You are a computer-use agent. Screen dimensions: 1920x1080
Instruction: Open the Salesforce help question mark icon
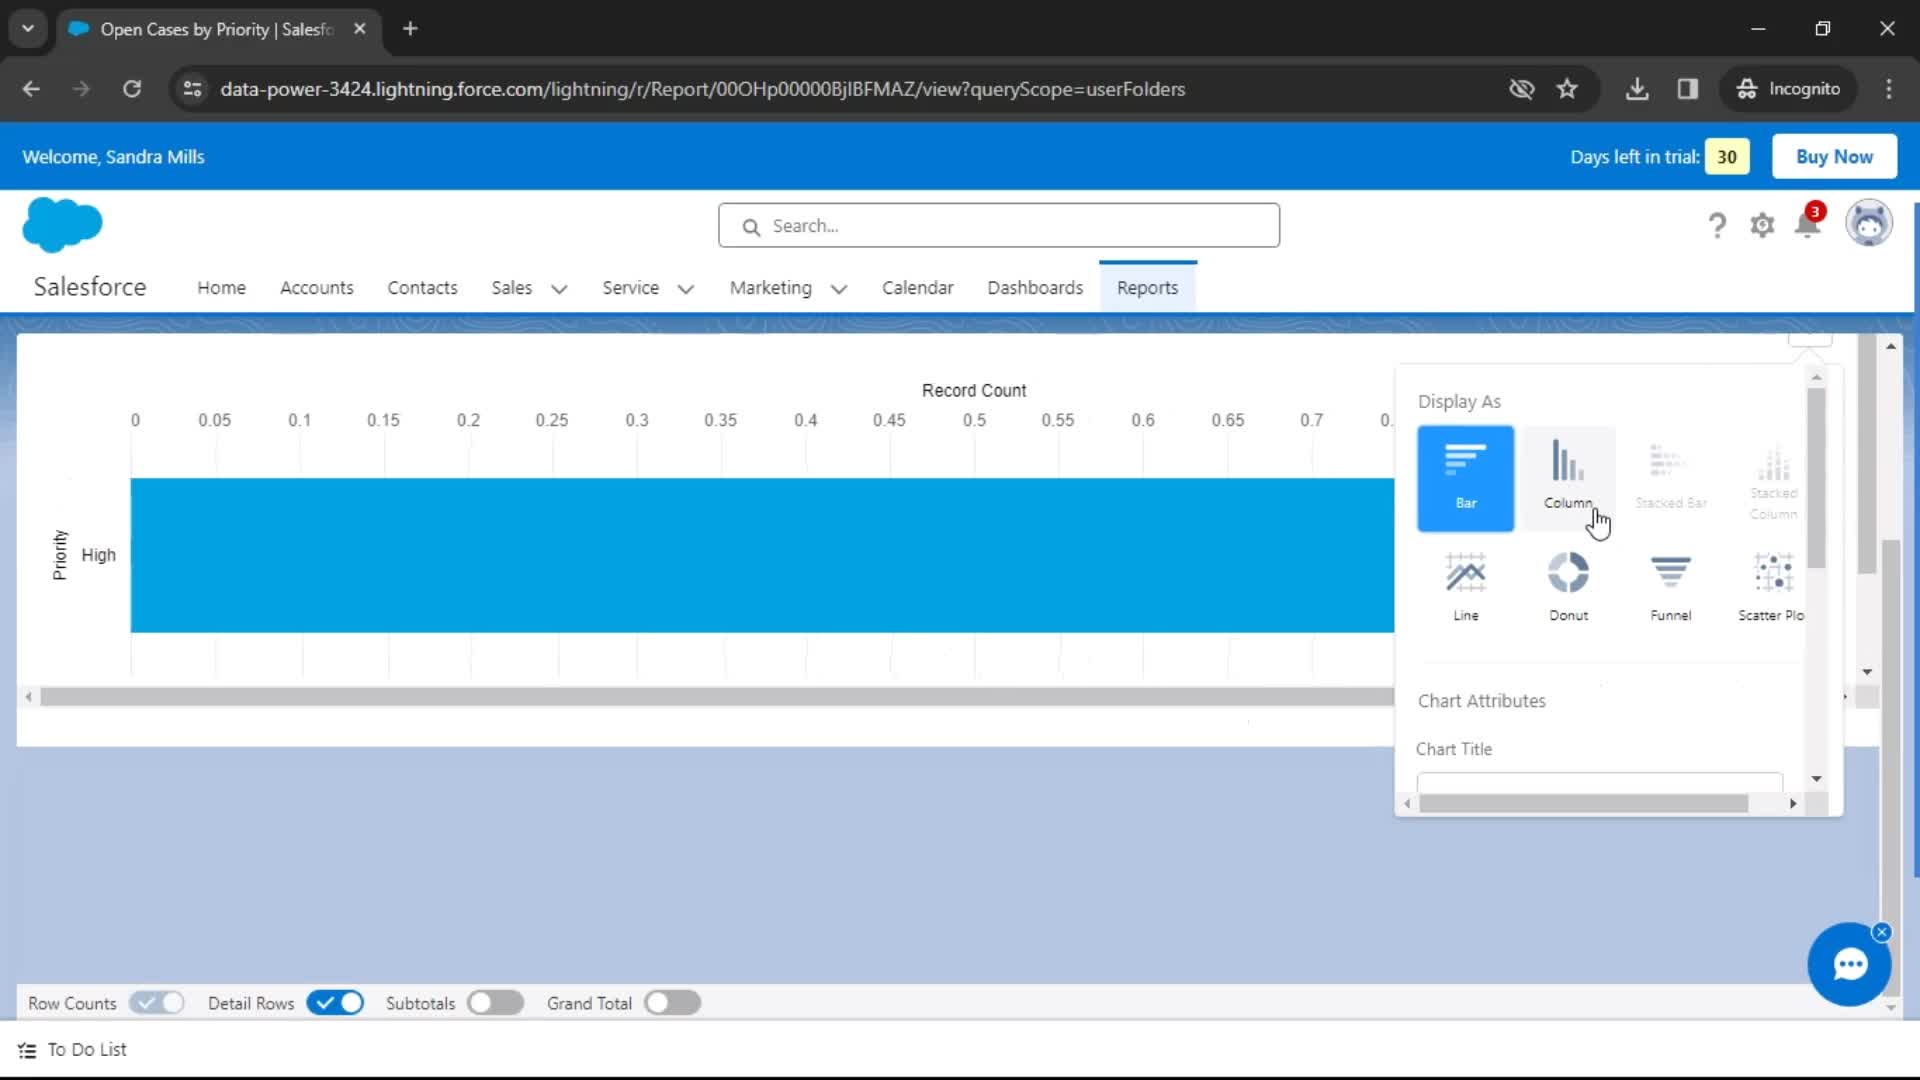pos(1717,225)
